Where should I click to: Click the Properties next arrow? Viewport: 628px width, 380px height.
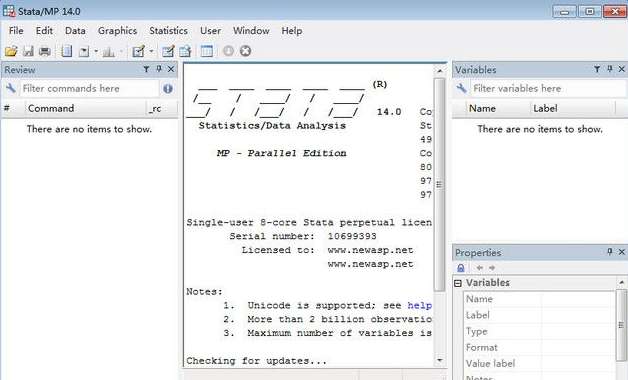pyautogui.click(x=492, y=268)
